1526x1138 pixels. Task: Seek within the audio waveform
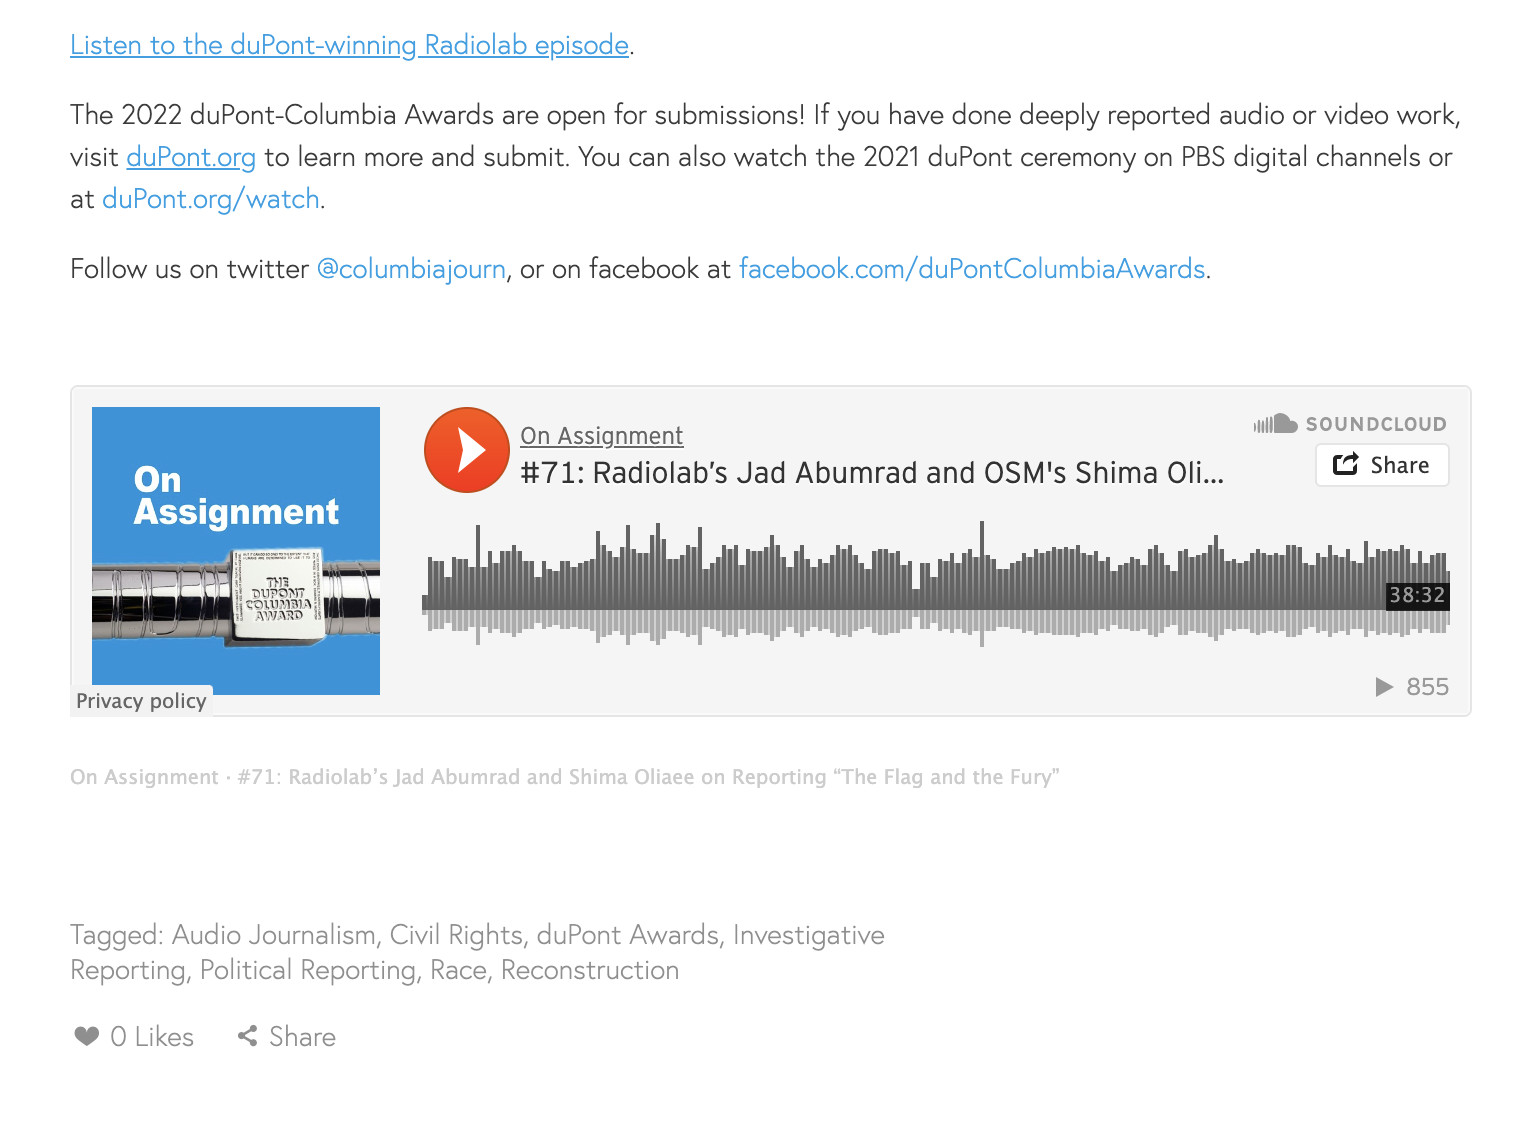(x=936, y=583)
